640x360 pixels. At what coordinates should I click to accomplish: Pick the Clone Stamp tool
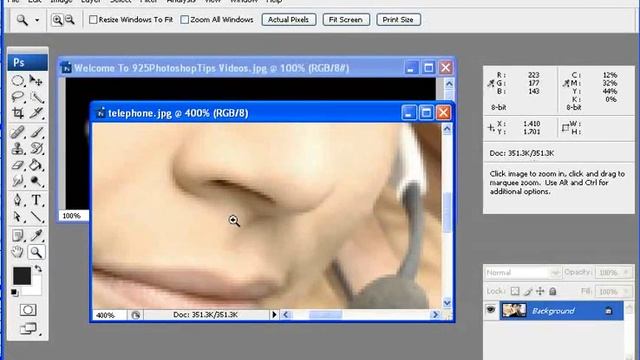[x=18, y=148]
